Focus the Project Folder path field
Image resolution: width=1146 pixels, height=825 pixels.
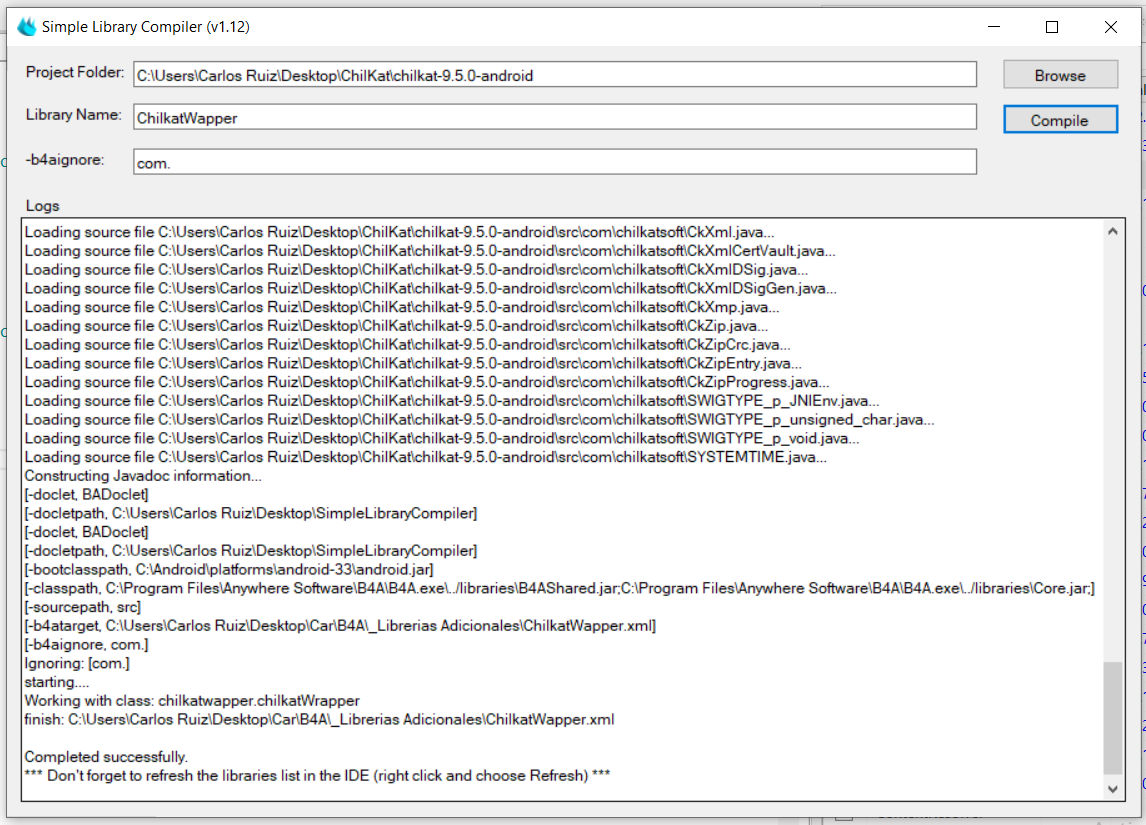(x=555, y=75)
